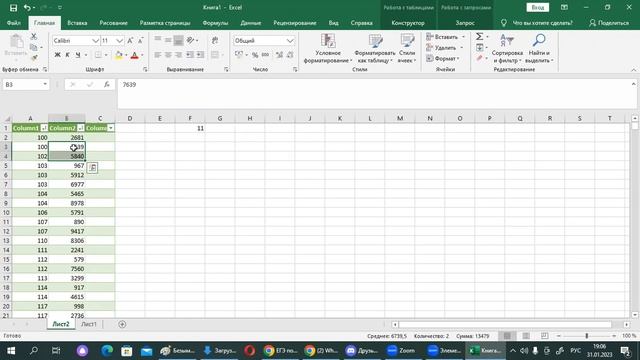Undo the last action
The image size is (640, 360).
[x=27, y=8]
